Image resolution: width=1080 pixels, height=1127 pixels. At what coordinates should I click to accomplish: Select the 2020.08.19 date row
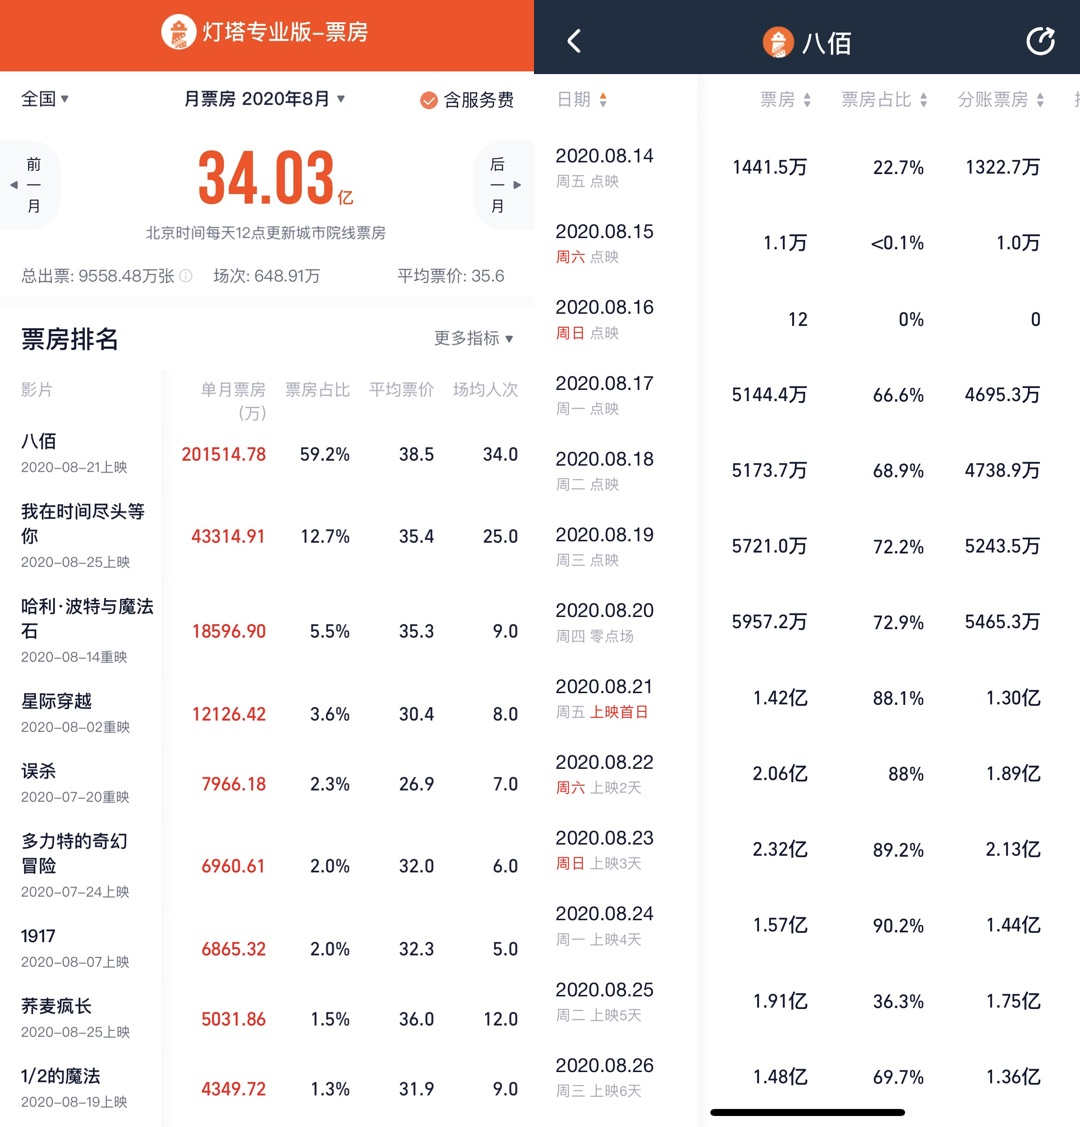(807, 546)
